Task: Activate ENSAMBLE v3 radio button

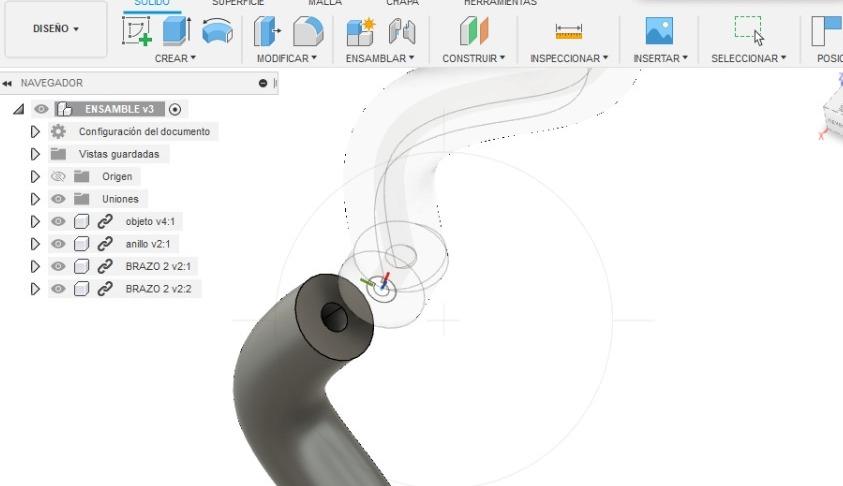Action: click(x=175, y=109)
